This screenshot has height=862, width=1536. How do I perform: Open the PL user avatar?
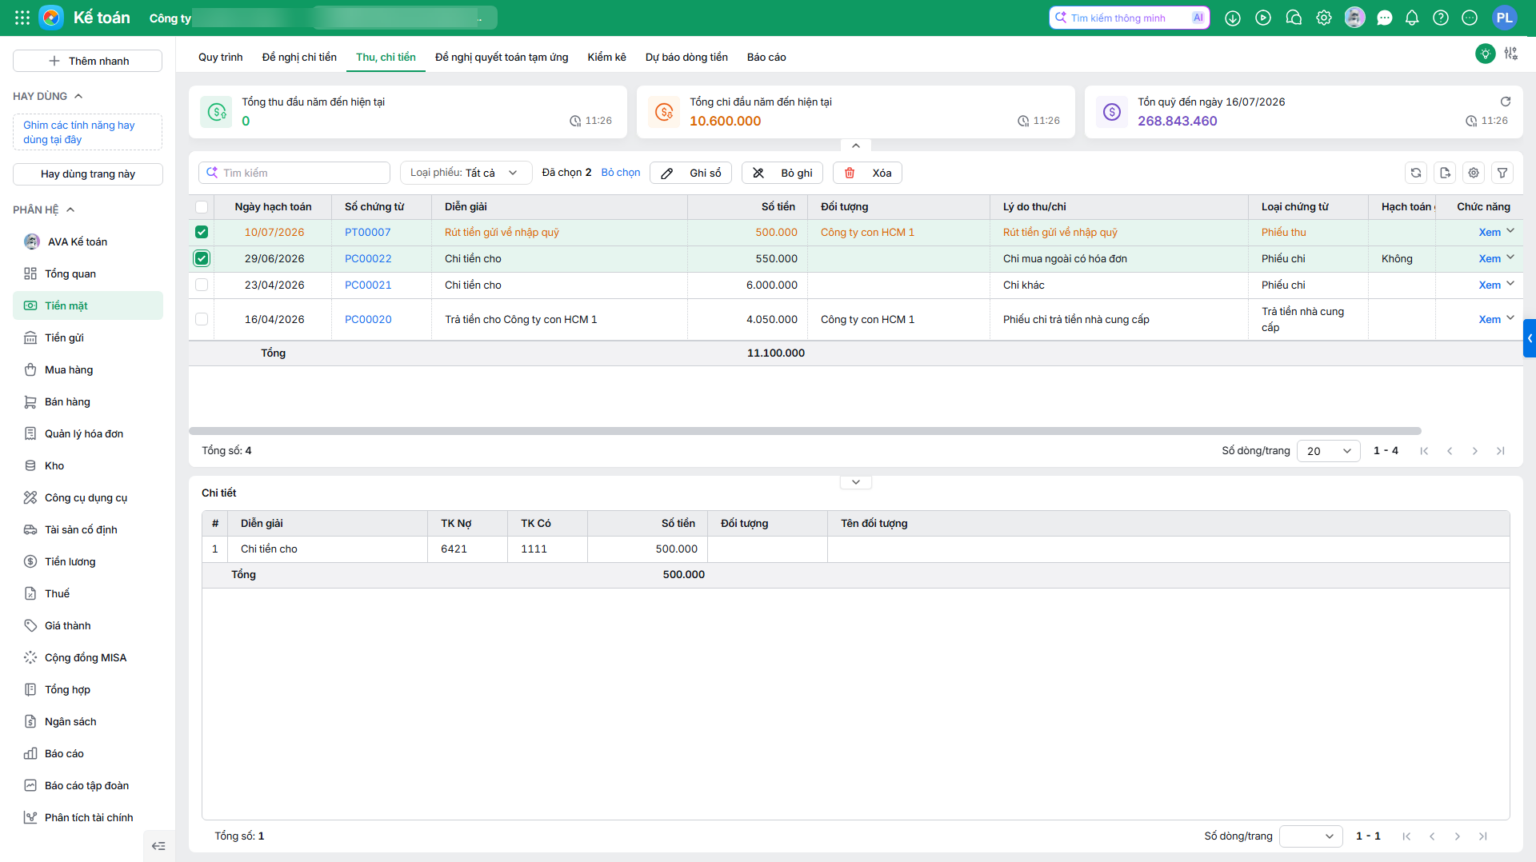coord(1504,18)
